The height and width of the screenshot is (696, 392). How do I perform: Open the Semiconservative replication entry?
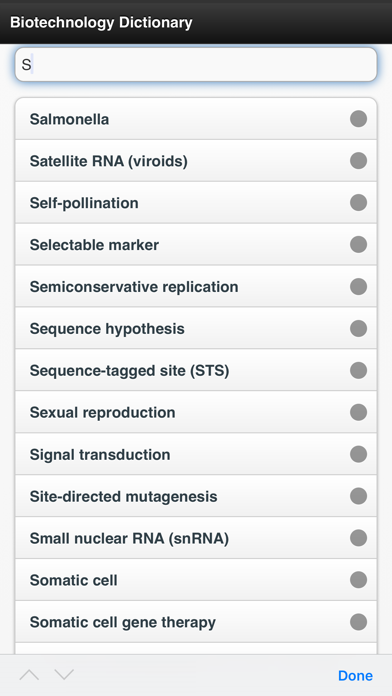pyautogui.click(x=196, y=286)
